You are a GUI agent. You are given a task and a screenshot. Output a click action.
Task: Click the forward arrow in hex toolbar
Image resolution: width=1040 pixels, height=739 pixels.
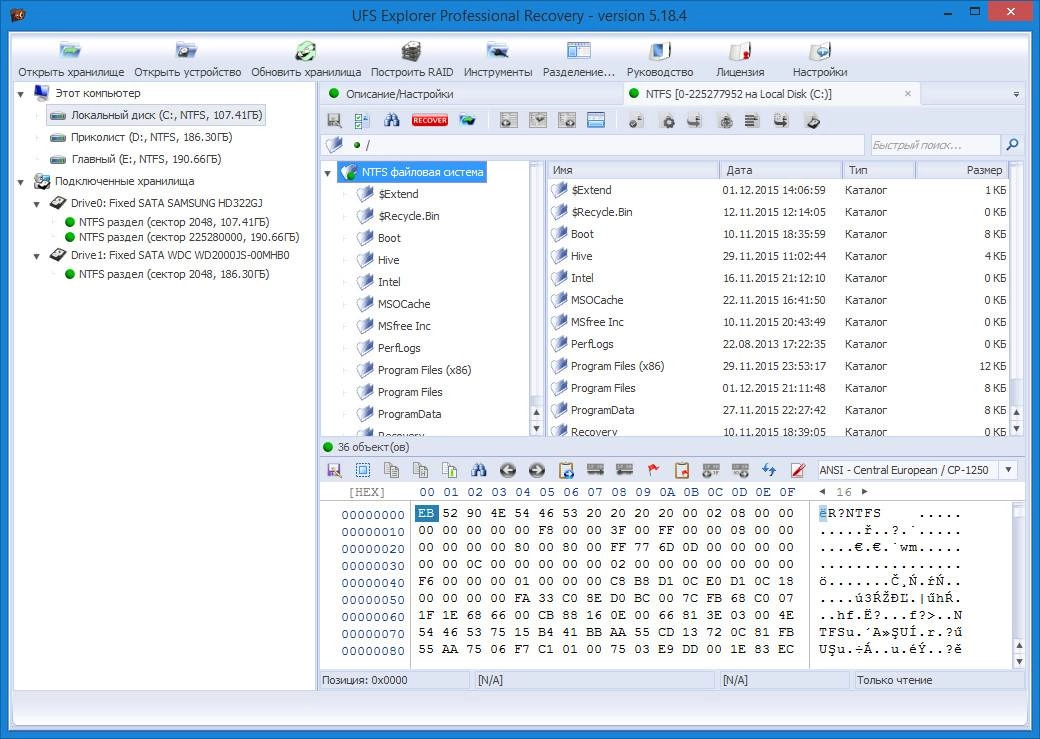click(x=537, y=470)
